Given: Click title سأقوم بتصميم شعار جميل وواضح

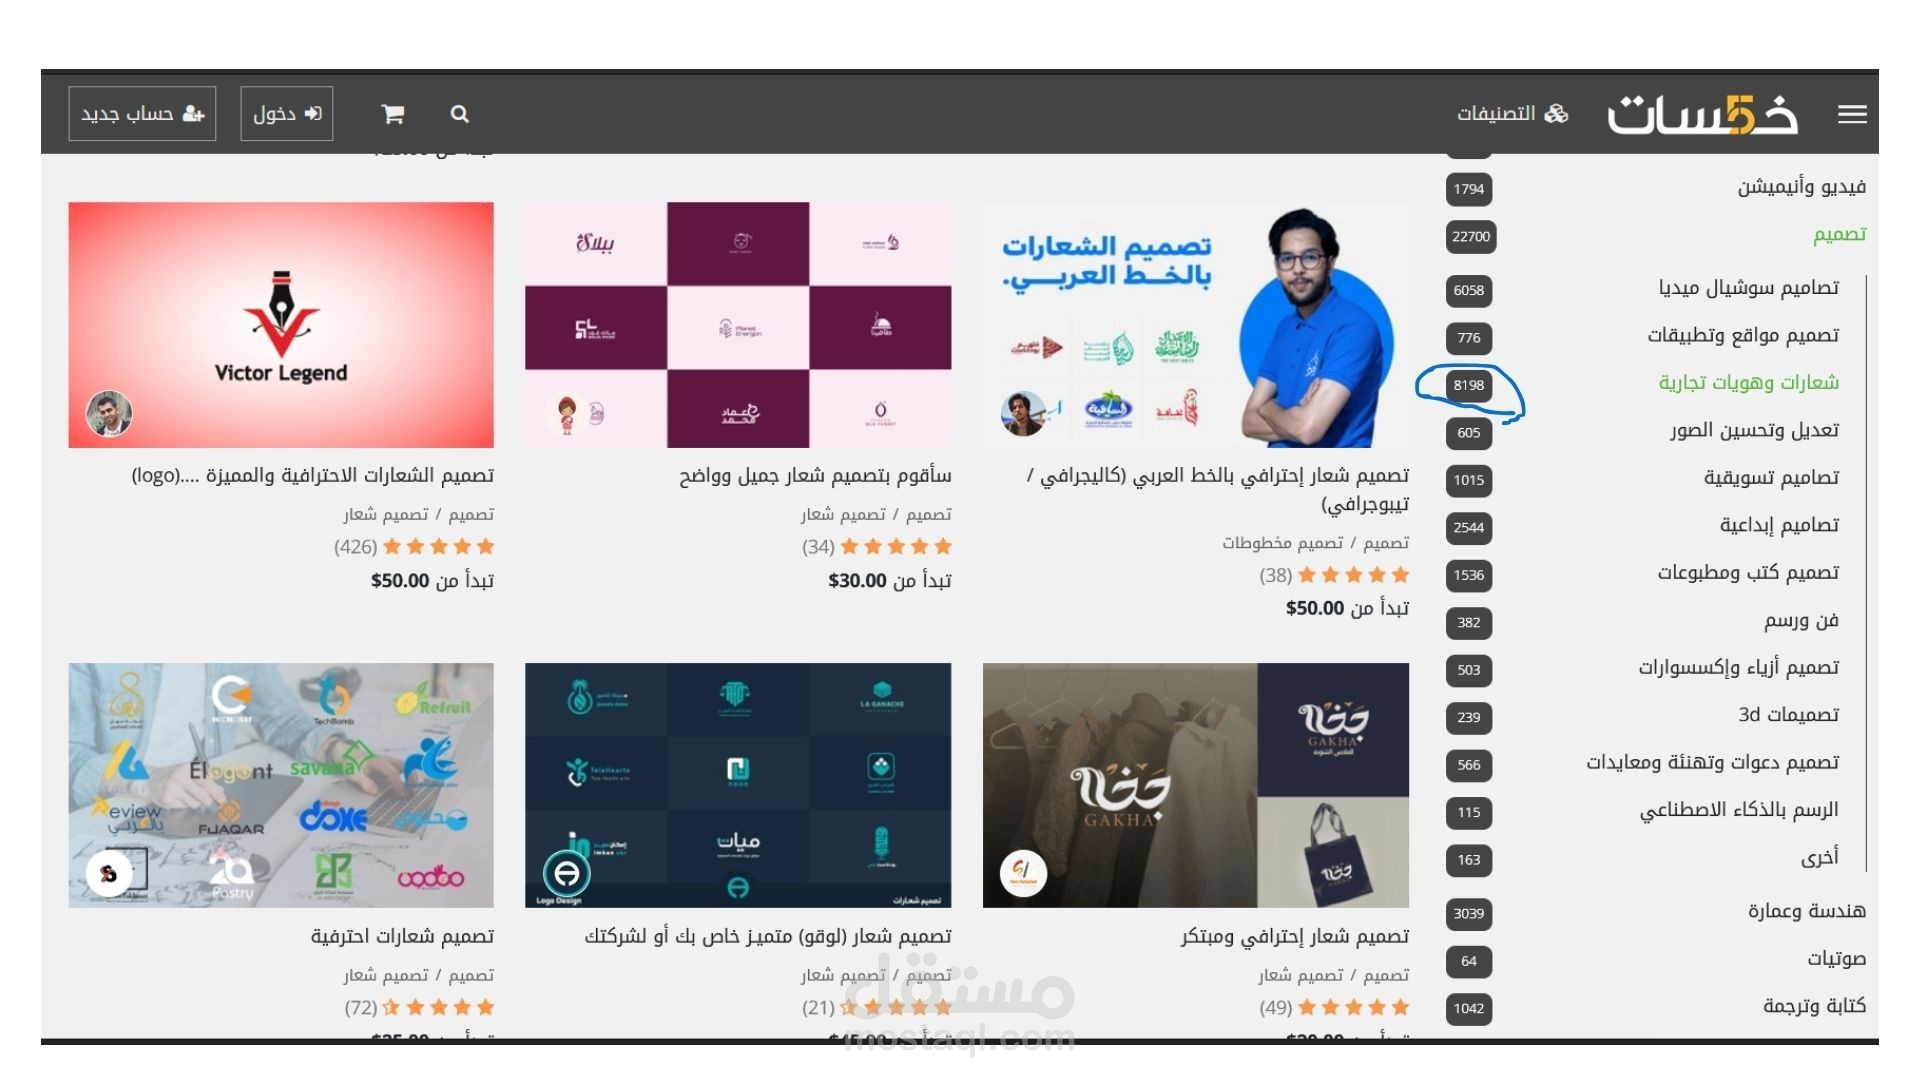Looking at the screenshot, I should tap(815, 475).
